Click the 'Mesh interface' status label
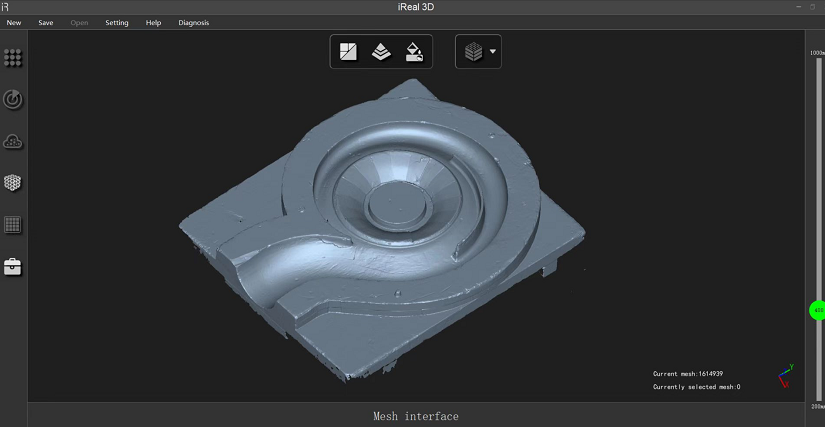The width and height of the screenshot is (825, 427). coord(416,416)
